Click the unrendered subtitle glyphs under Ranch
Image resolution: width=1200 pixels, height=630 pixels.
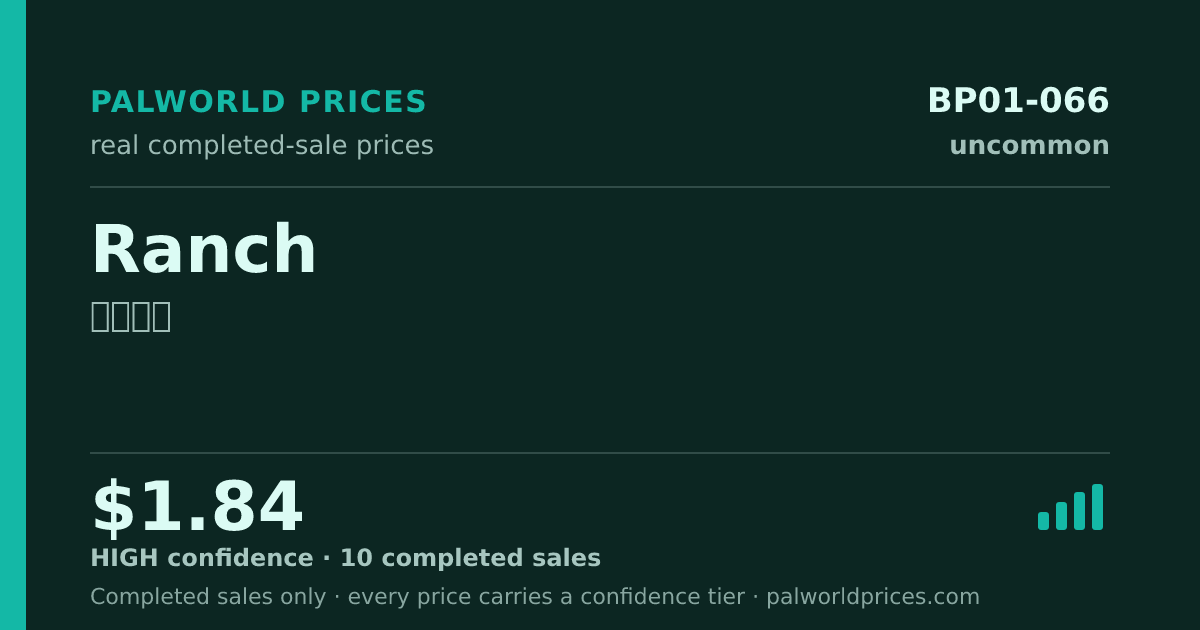click(x=130, y=316)
